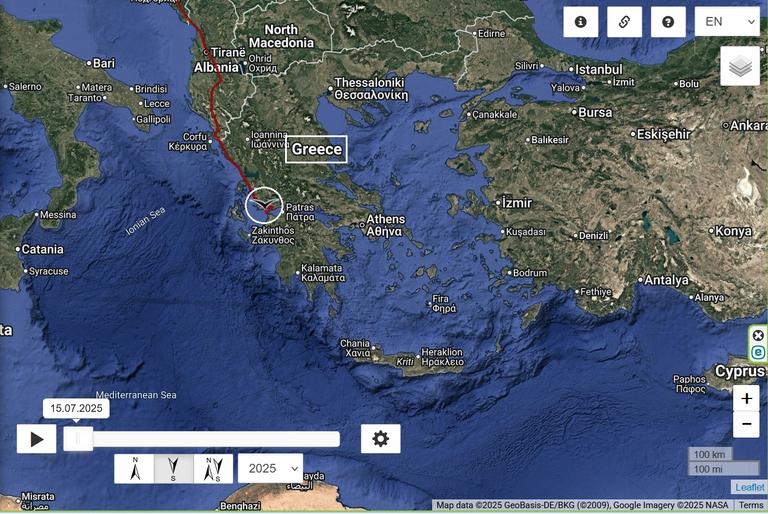The image size is (768, 514).
Task: Click the middle of the timeline track
Action: click(202, 439)
